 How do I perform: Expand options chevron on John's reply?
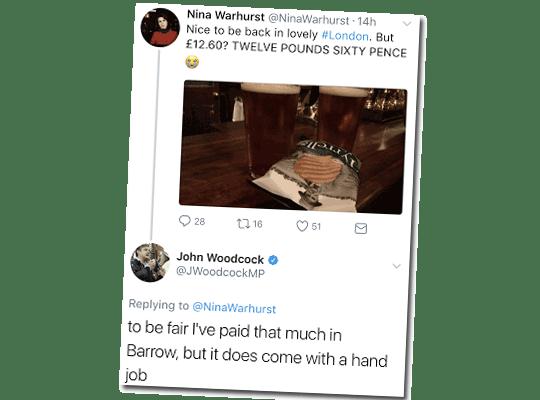[397, 266]
